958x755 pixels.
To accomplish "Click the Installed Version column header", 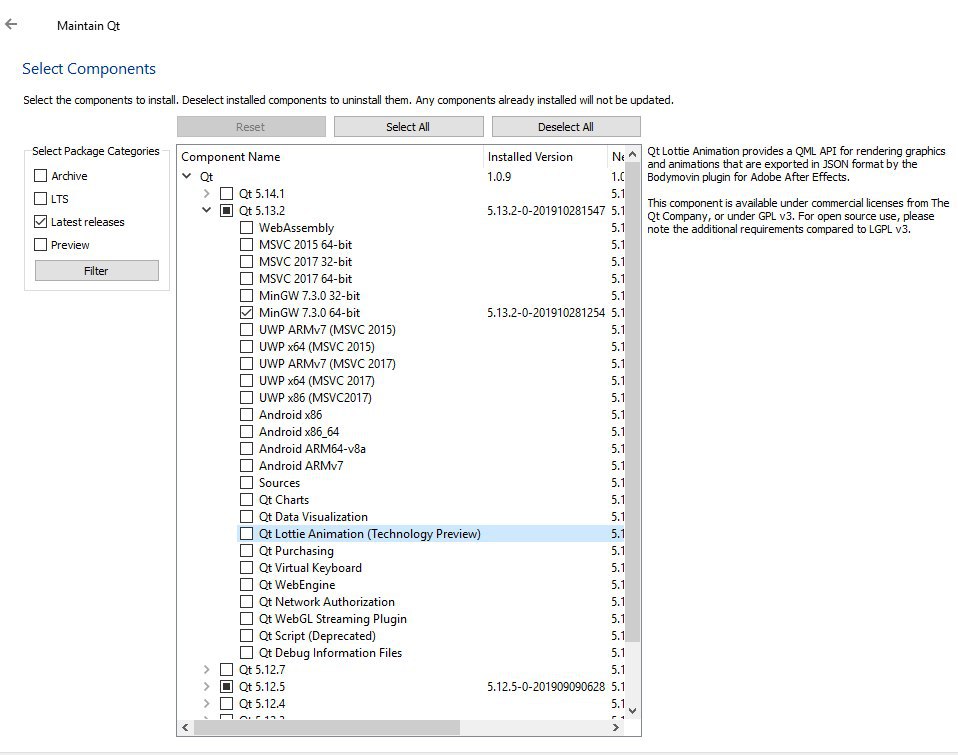I will coord(545,156).
